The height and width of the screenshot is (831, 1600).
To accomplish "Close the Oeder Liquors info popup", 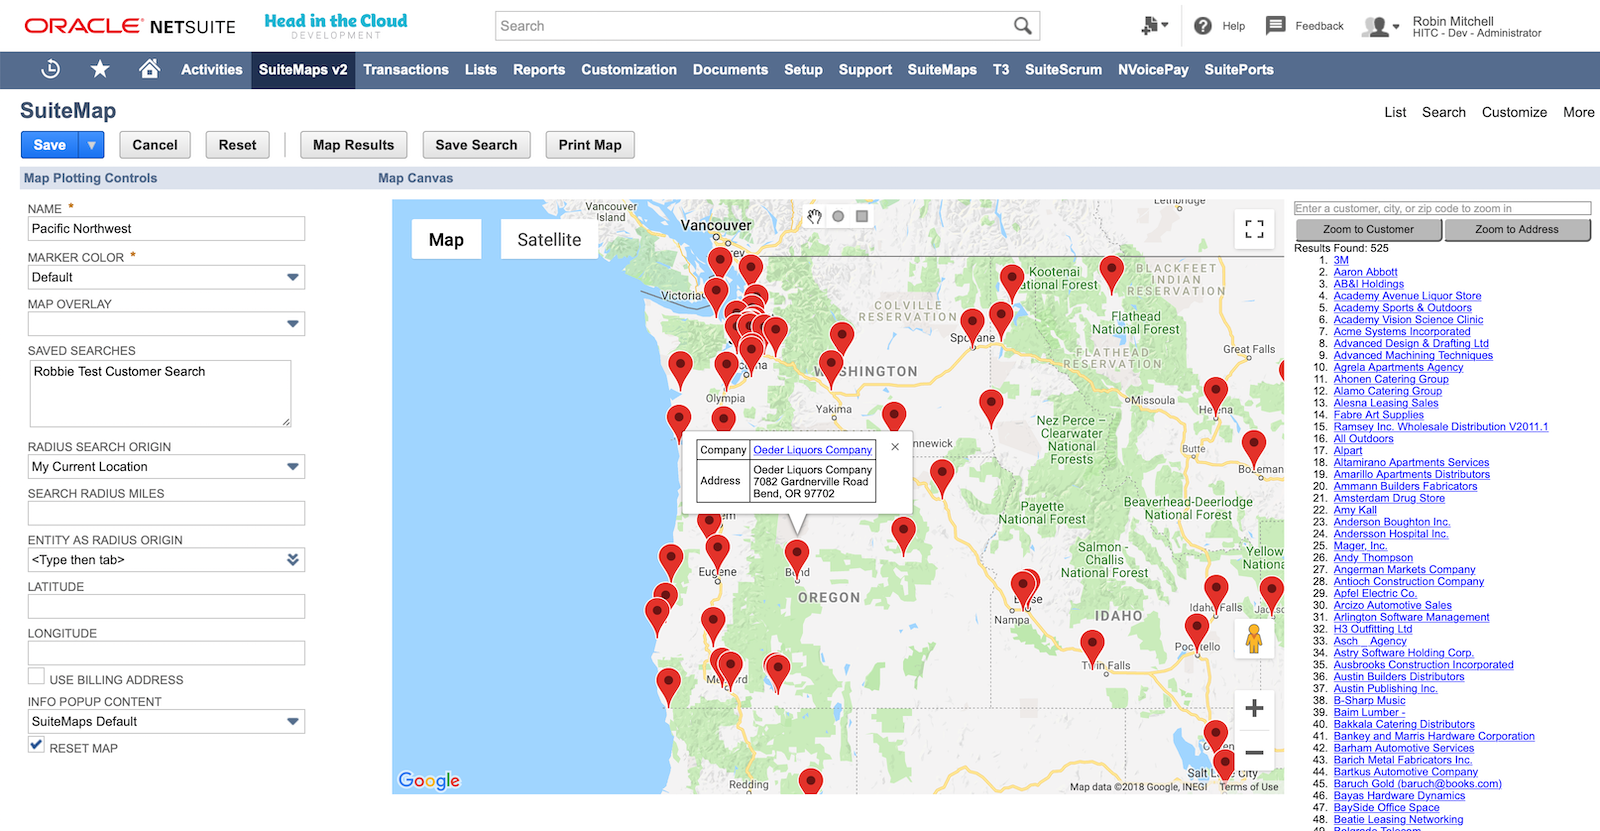I will tap(895, 447).
